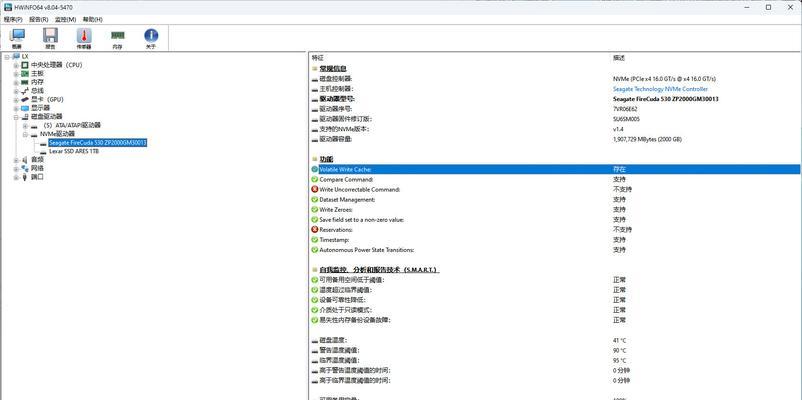
Task: Click the motherboard (主板) tree icon
Action: 25,74
